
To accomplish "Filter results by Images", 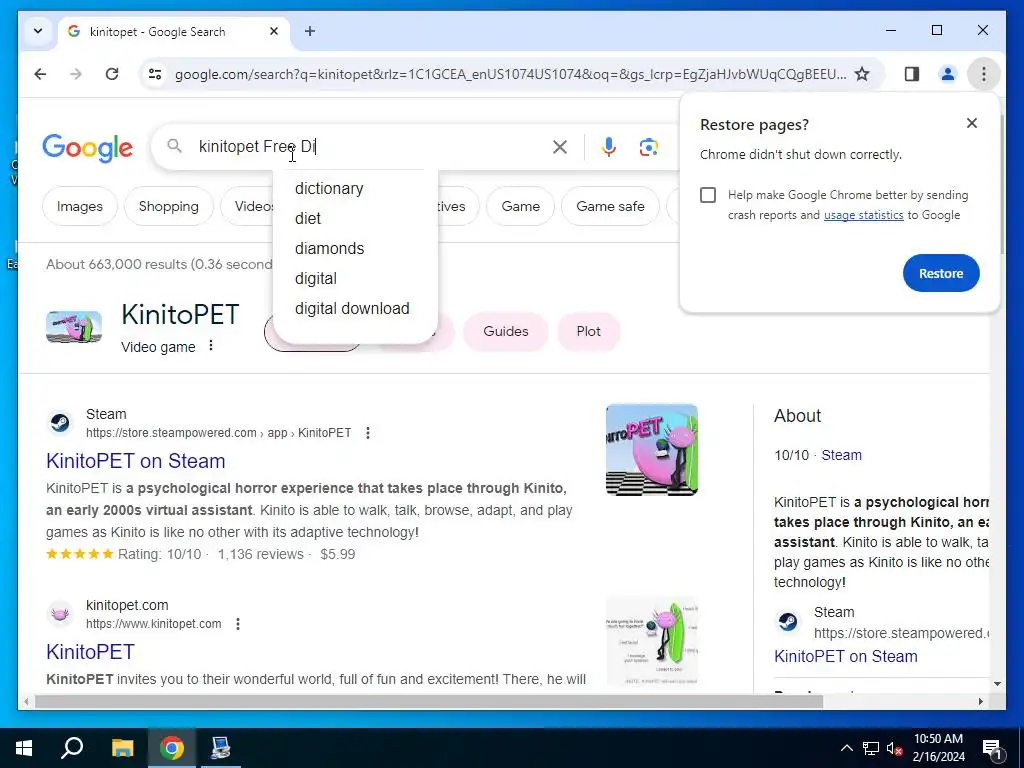I will coord(80,206).
